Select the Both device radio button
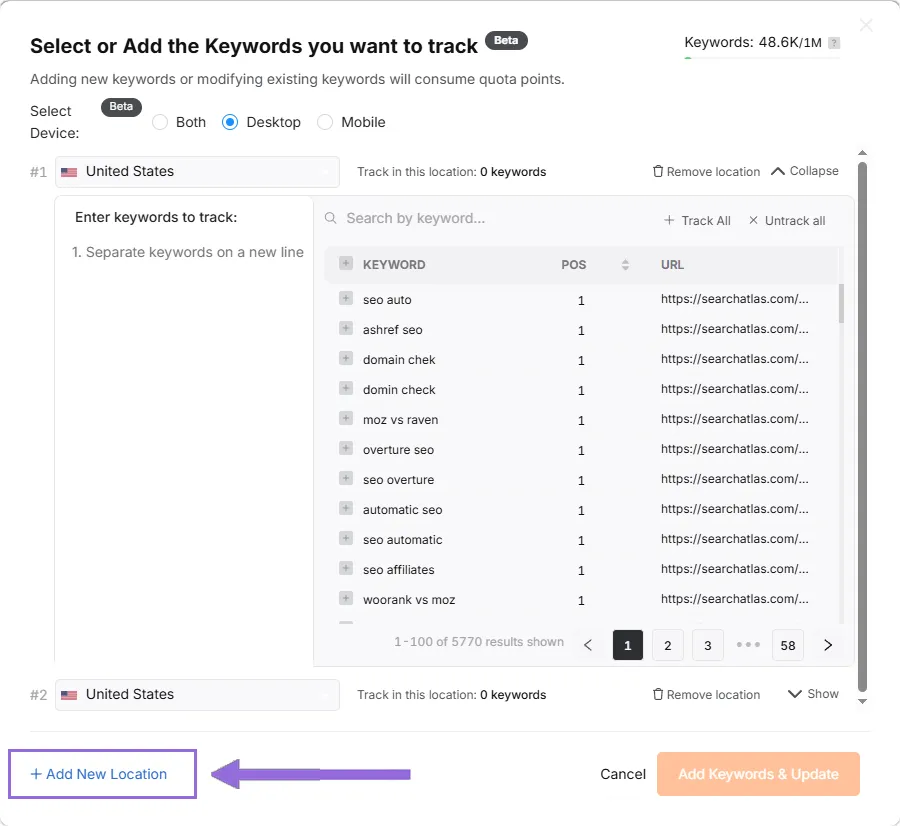 160,122
